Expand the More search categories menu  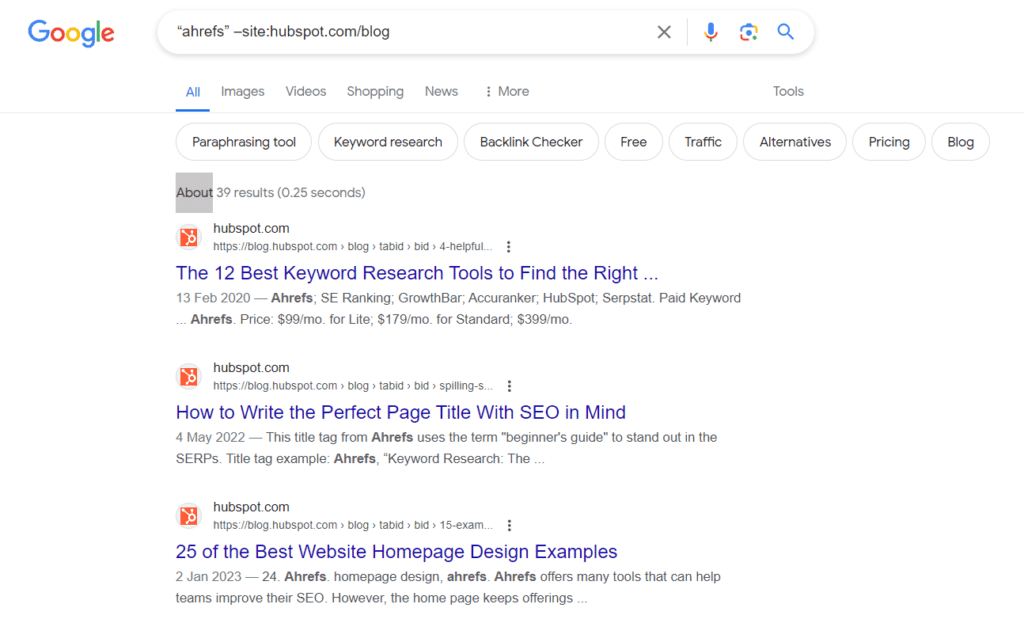[507, 91]
